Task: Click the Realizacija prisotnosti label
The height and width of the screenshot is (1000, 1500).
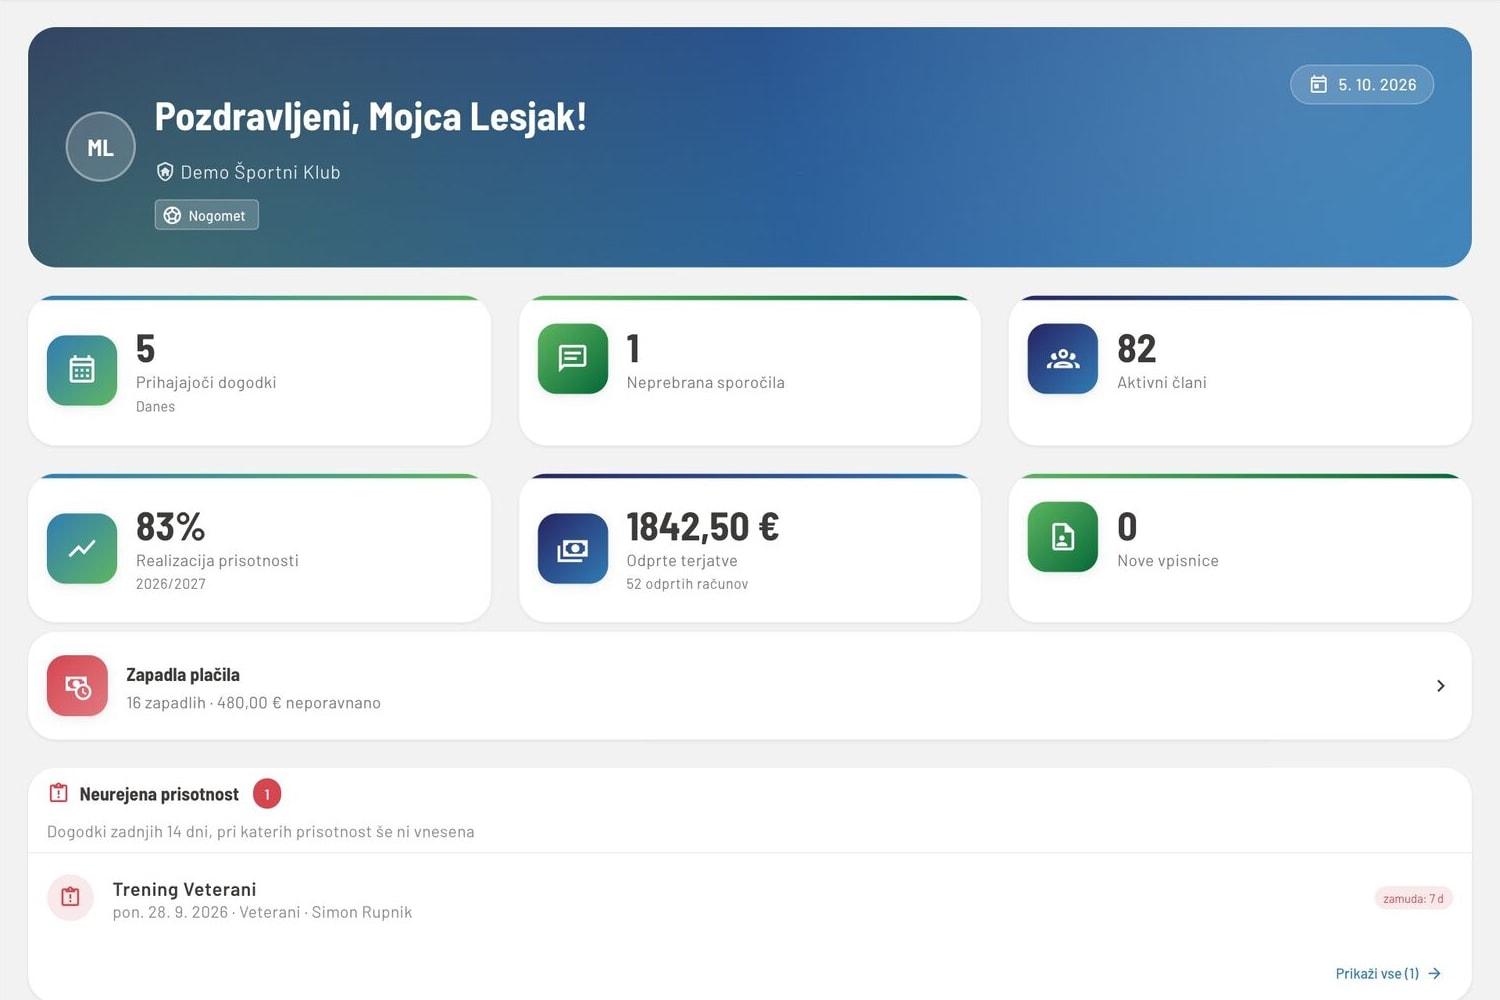Action: (x=218, y=561)
